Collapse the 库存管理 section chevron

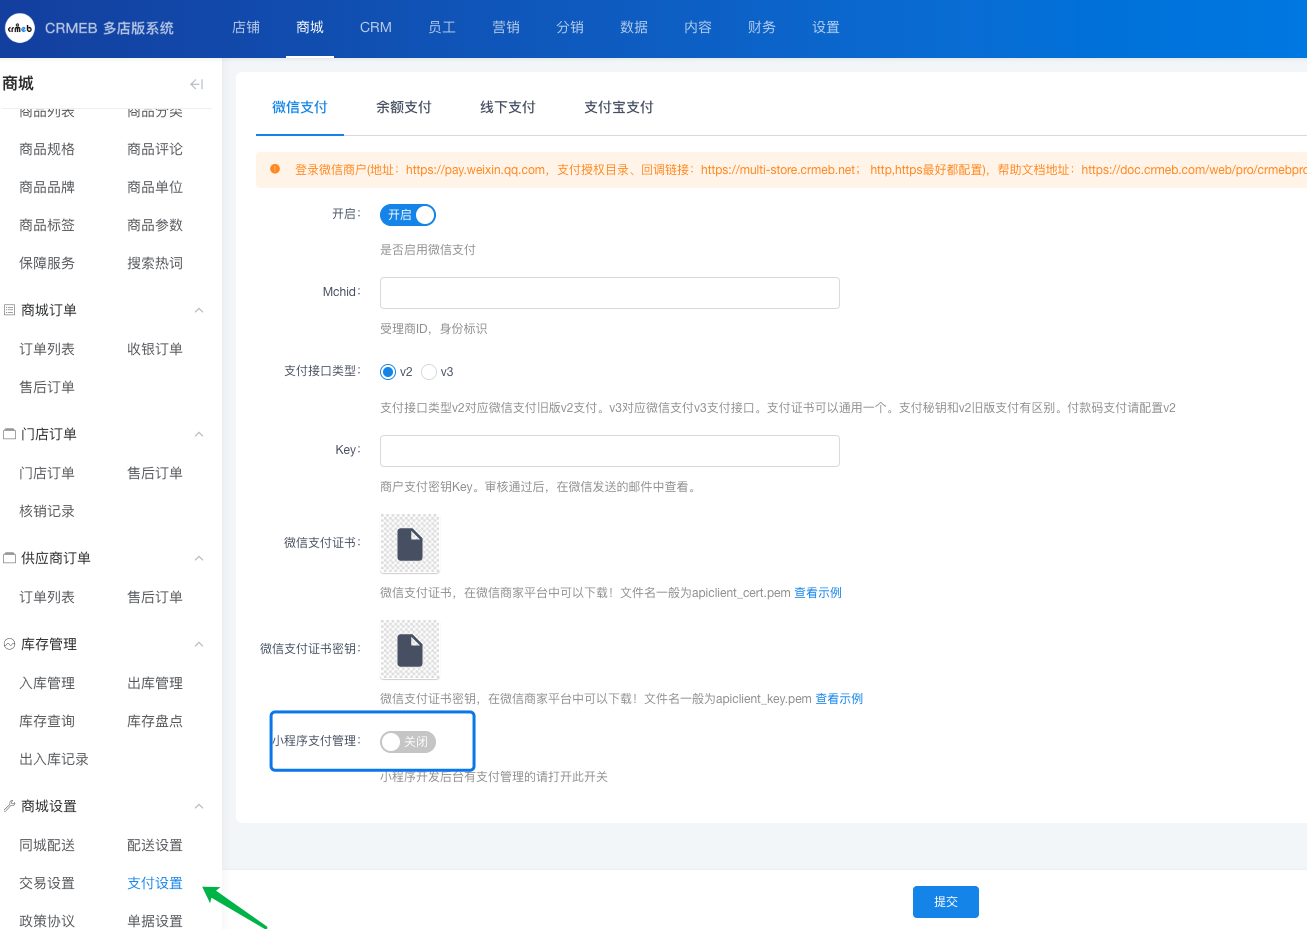click(199, 644)
